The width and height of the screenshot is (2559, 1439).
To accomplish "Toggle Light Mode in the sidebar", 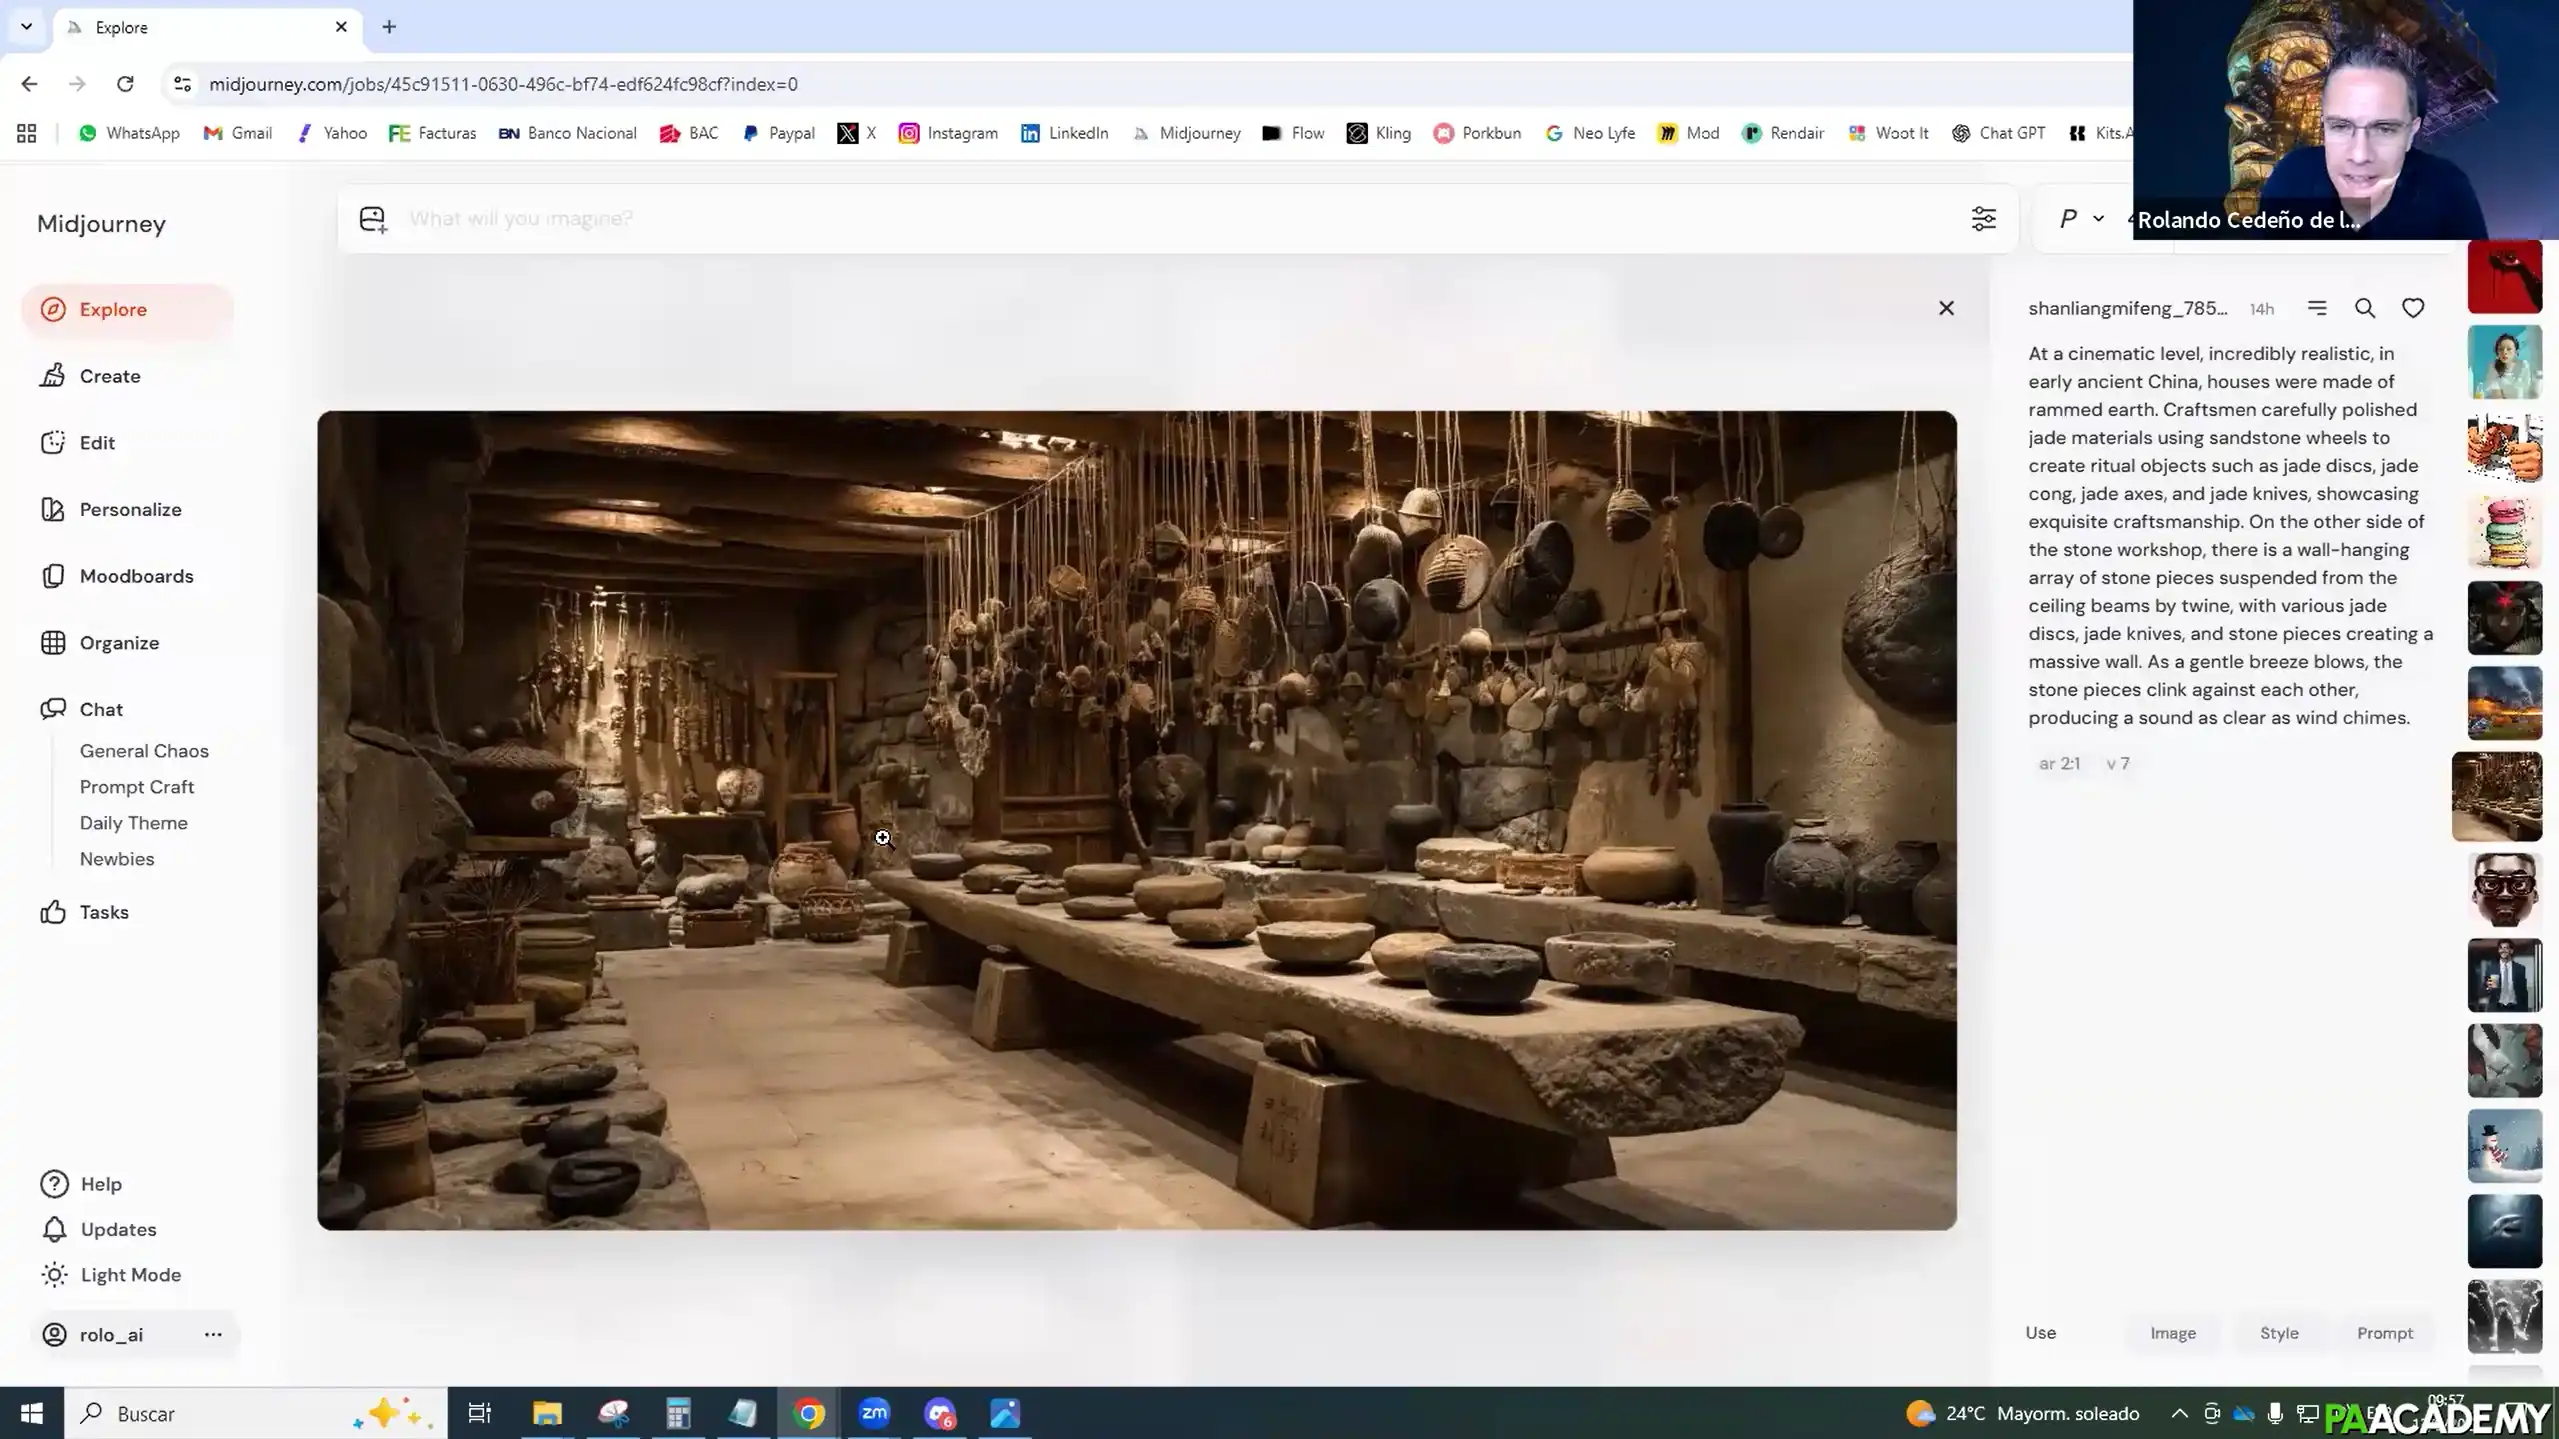I will [129, 1274].
